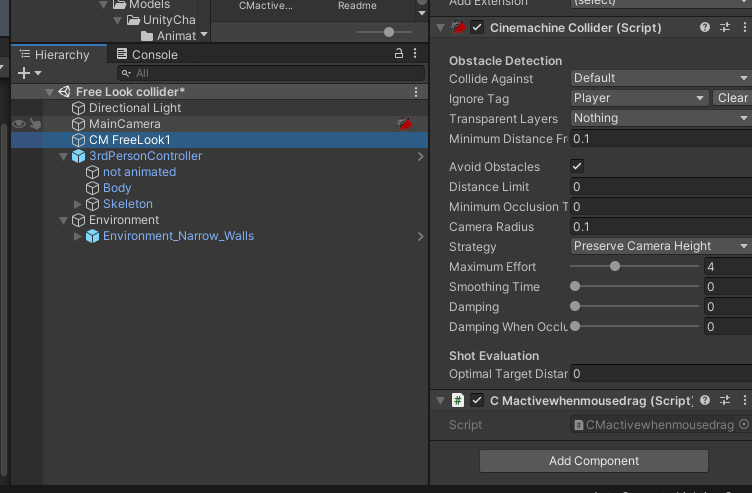
Task: Click the Optimal Target Distance field
Action: click(661, 374)
